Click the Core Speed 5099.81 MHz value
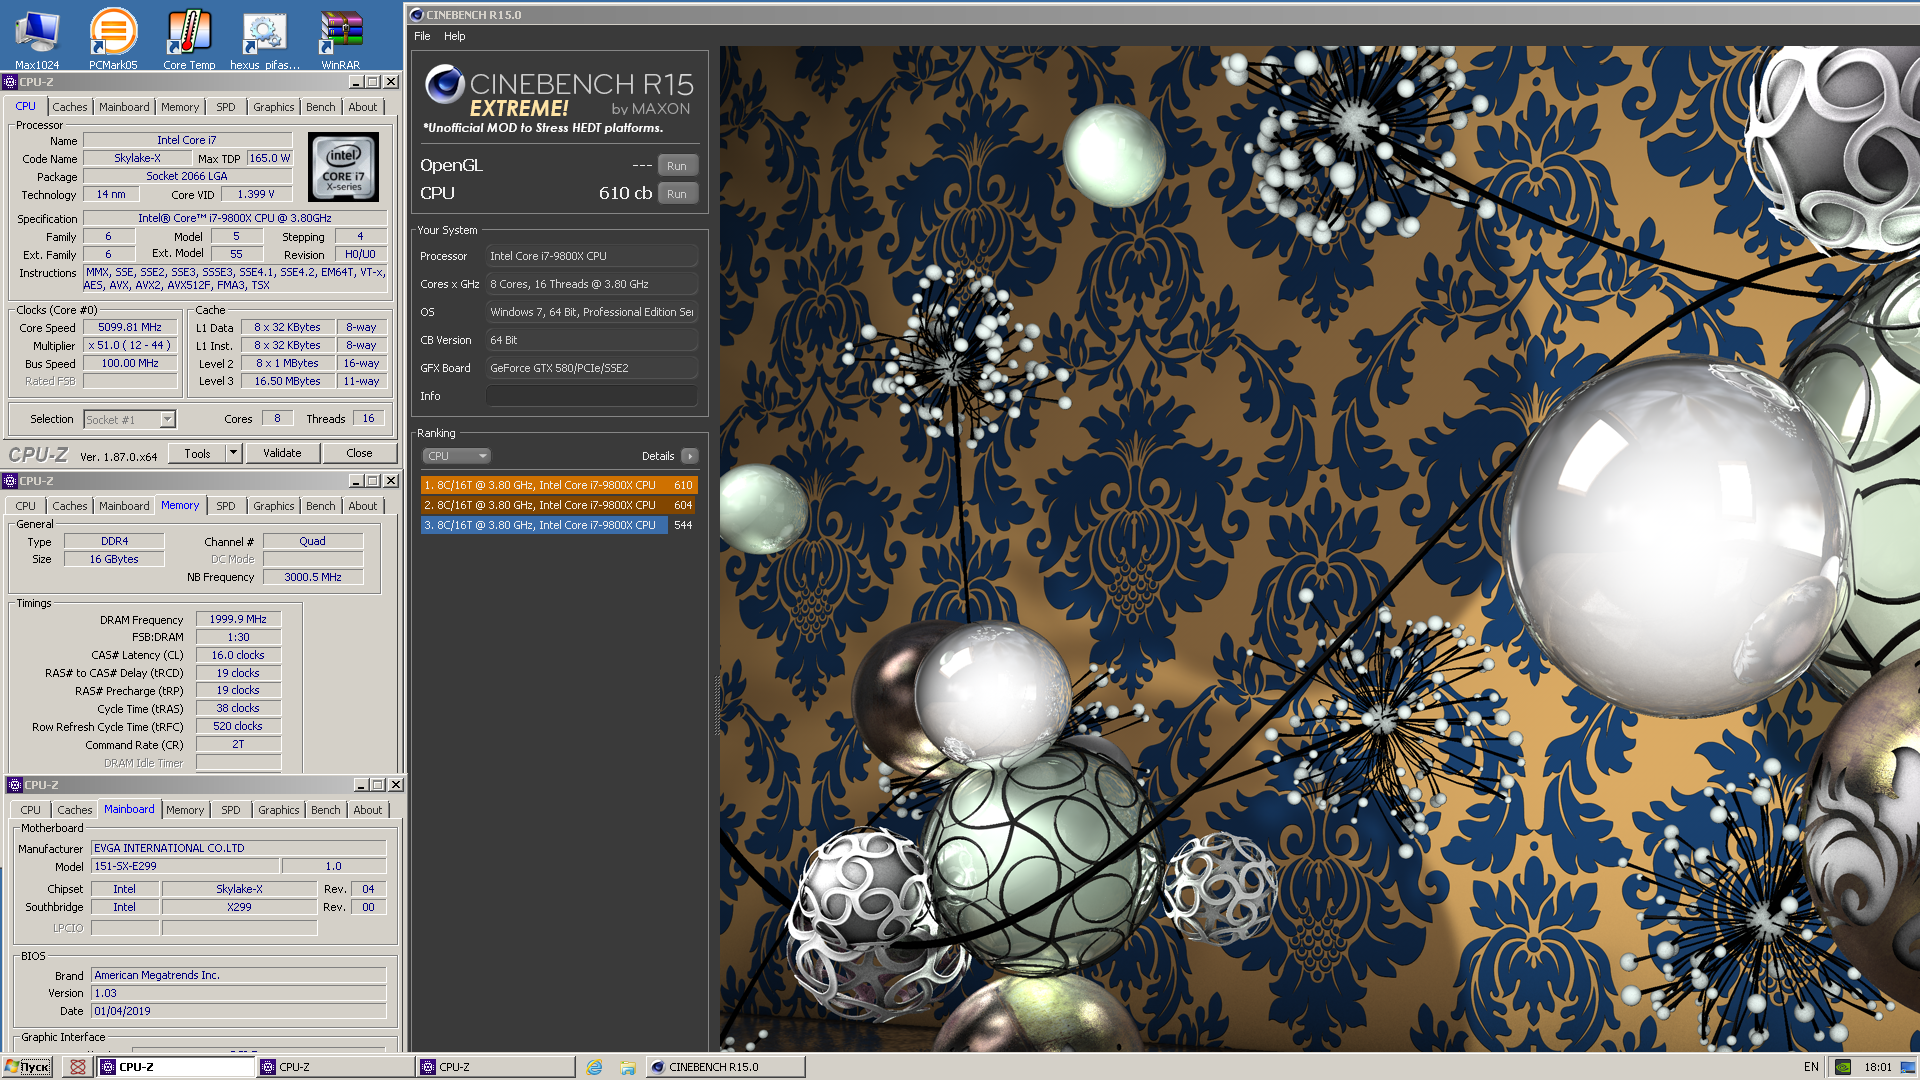The image size is (1920, 1080). click(130, 327)
